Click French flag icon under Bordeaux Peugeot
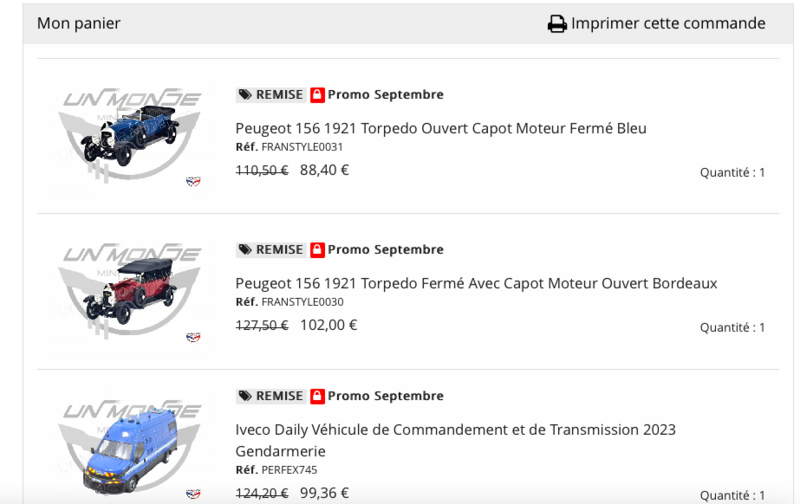Image resolution: width=800 pixels, height=504 pixels. pyautogui.click(x=193, y=337)
